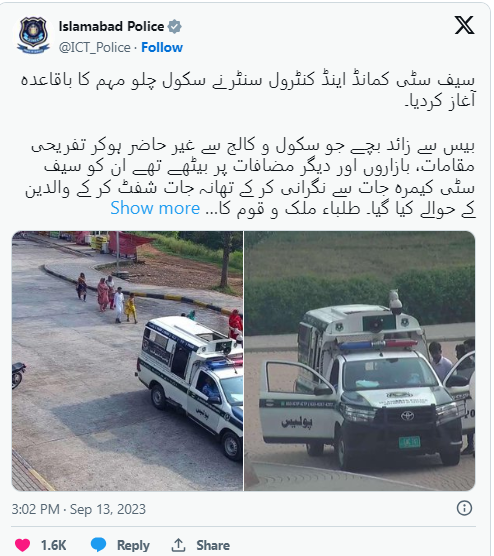This screenshot has height=556, width=494.
Task: Click the Islamabad Police badge avatar
Action: click(33, 35)
